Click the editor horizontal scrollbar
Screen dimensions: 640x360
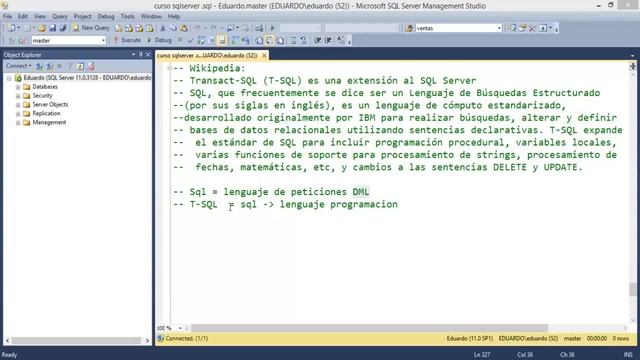(x=369, y=328)
